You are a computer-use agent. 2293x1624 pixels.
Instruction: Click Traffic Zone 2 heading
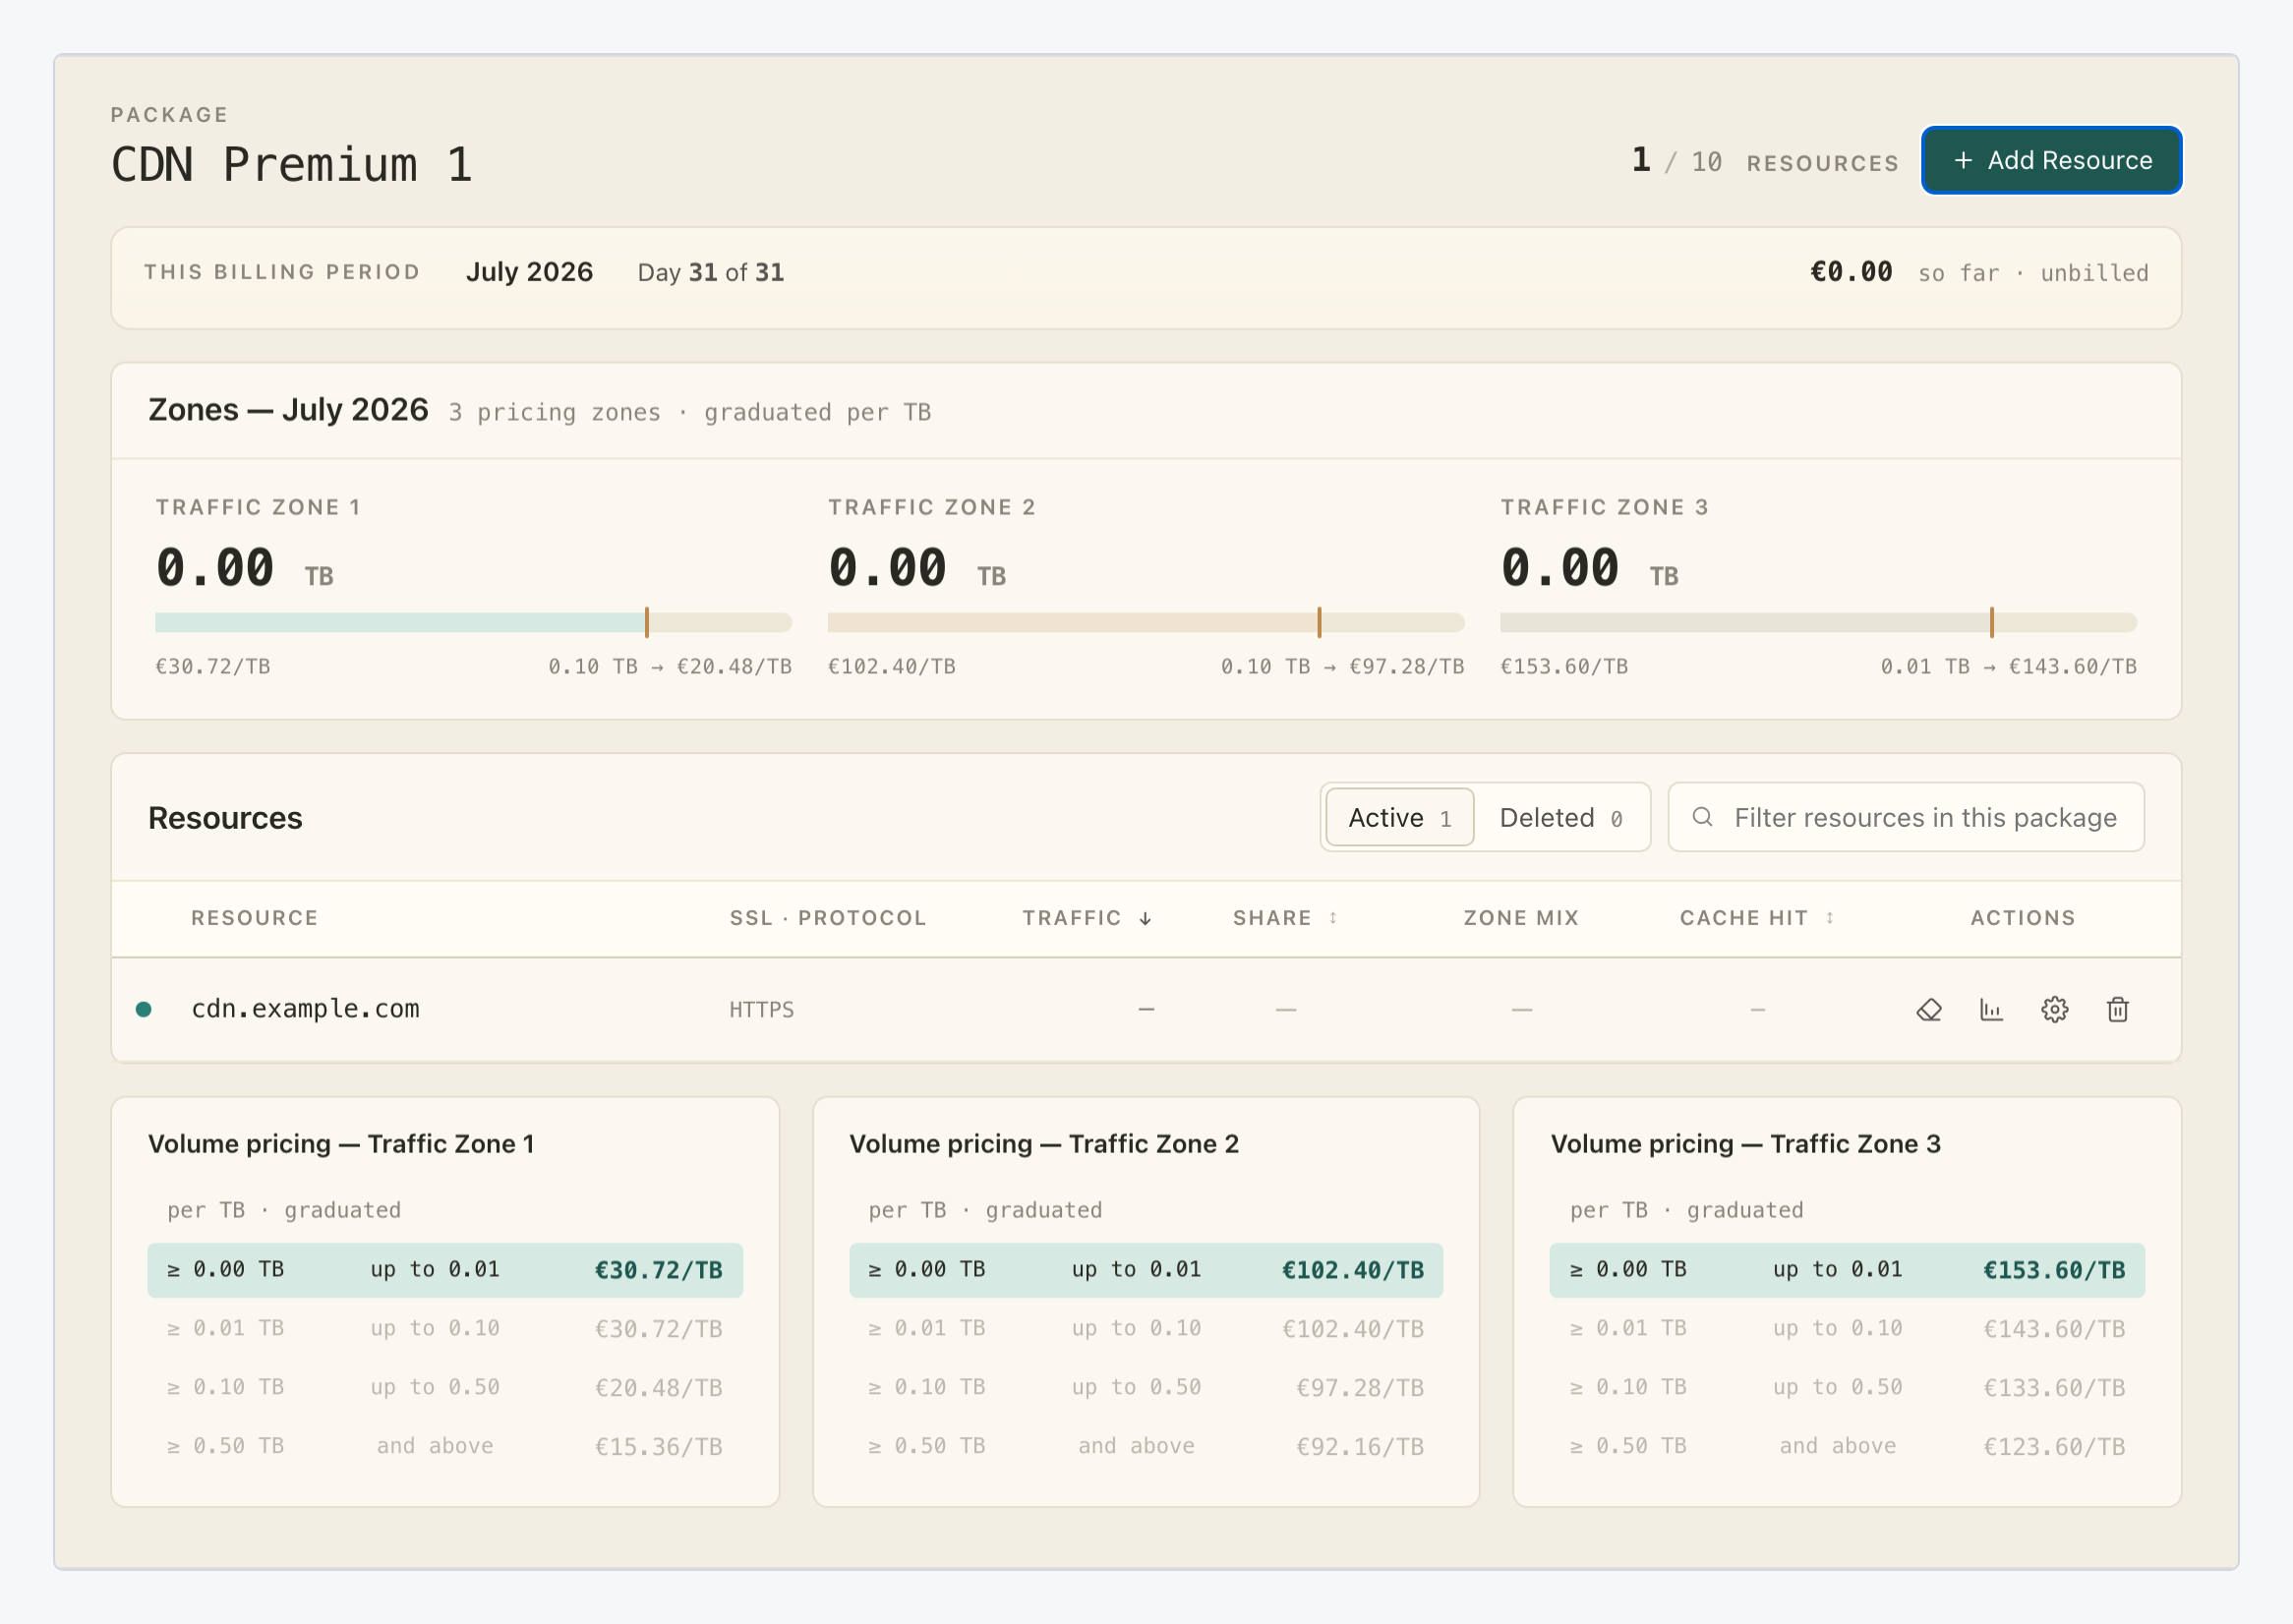click(931, 507)
